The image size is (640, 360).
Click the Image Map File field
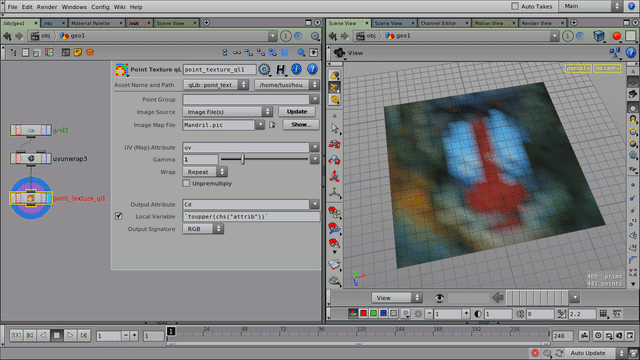(x=218, y=125)
